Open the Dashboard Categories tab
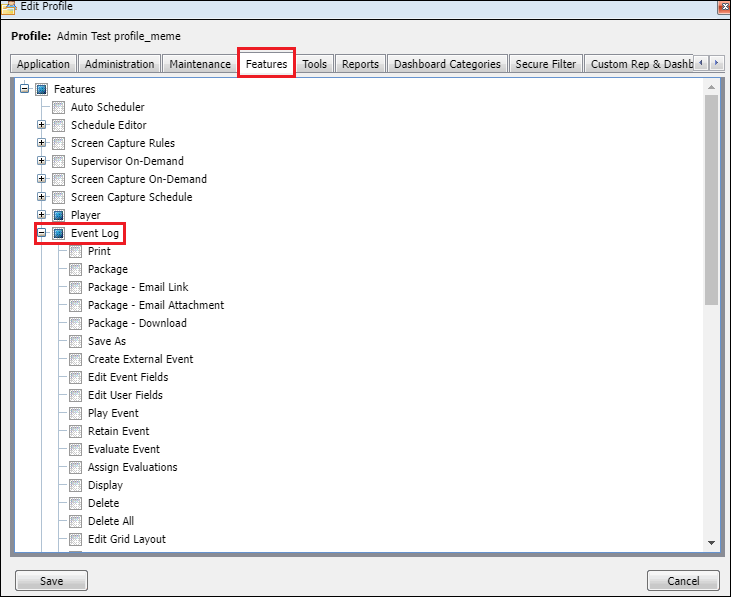The height and width of the screenshot is (597, 731). (447, 64)
